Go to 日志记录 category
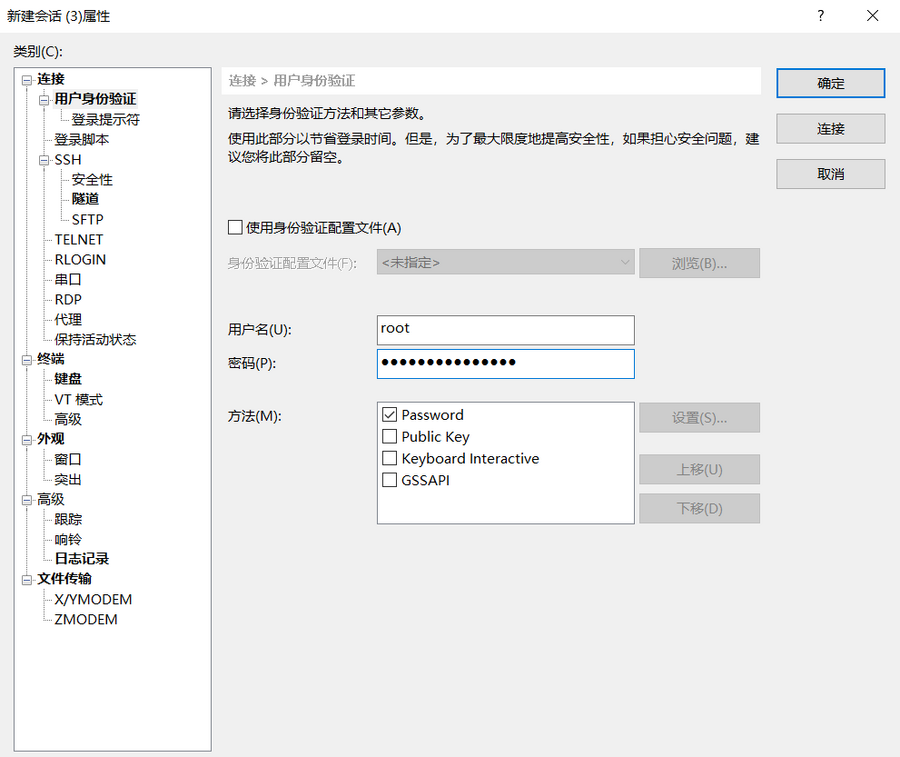This screenshot has height=757, width=900. click(81, 559)
